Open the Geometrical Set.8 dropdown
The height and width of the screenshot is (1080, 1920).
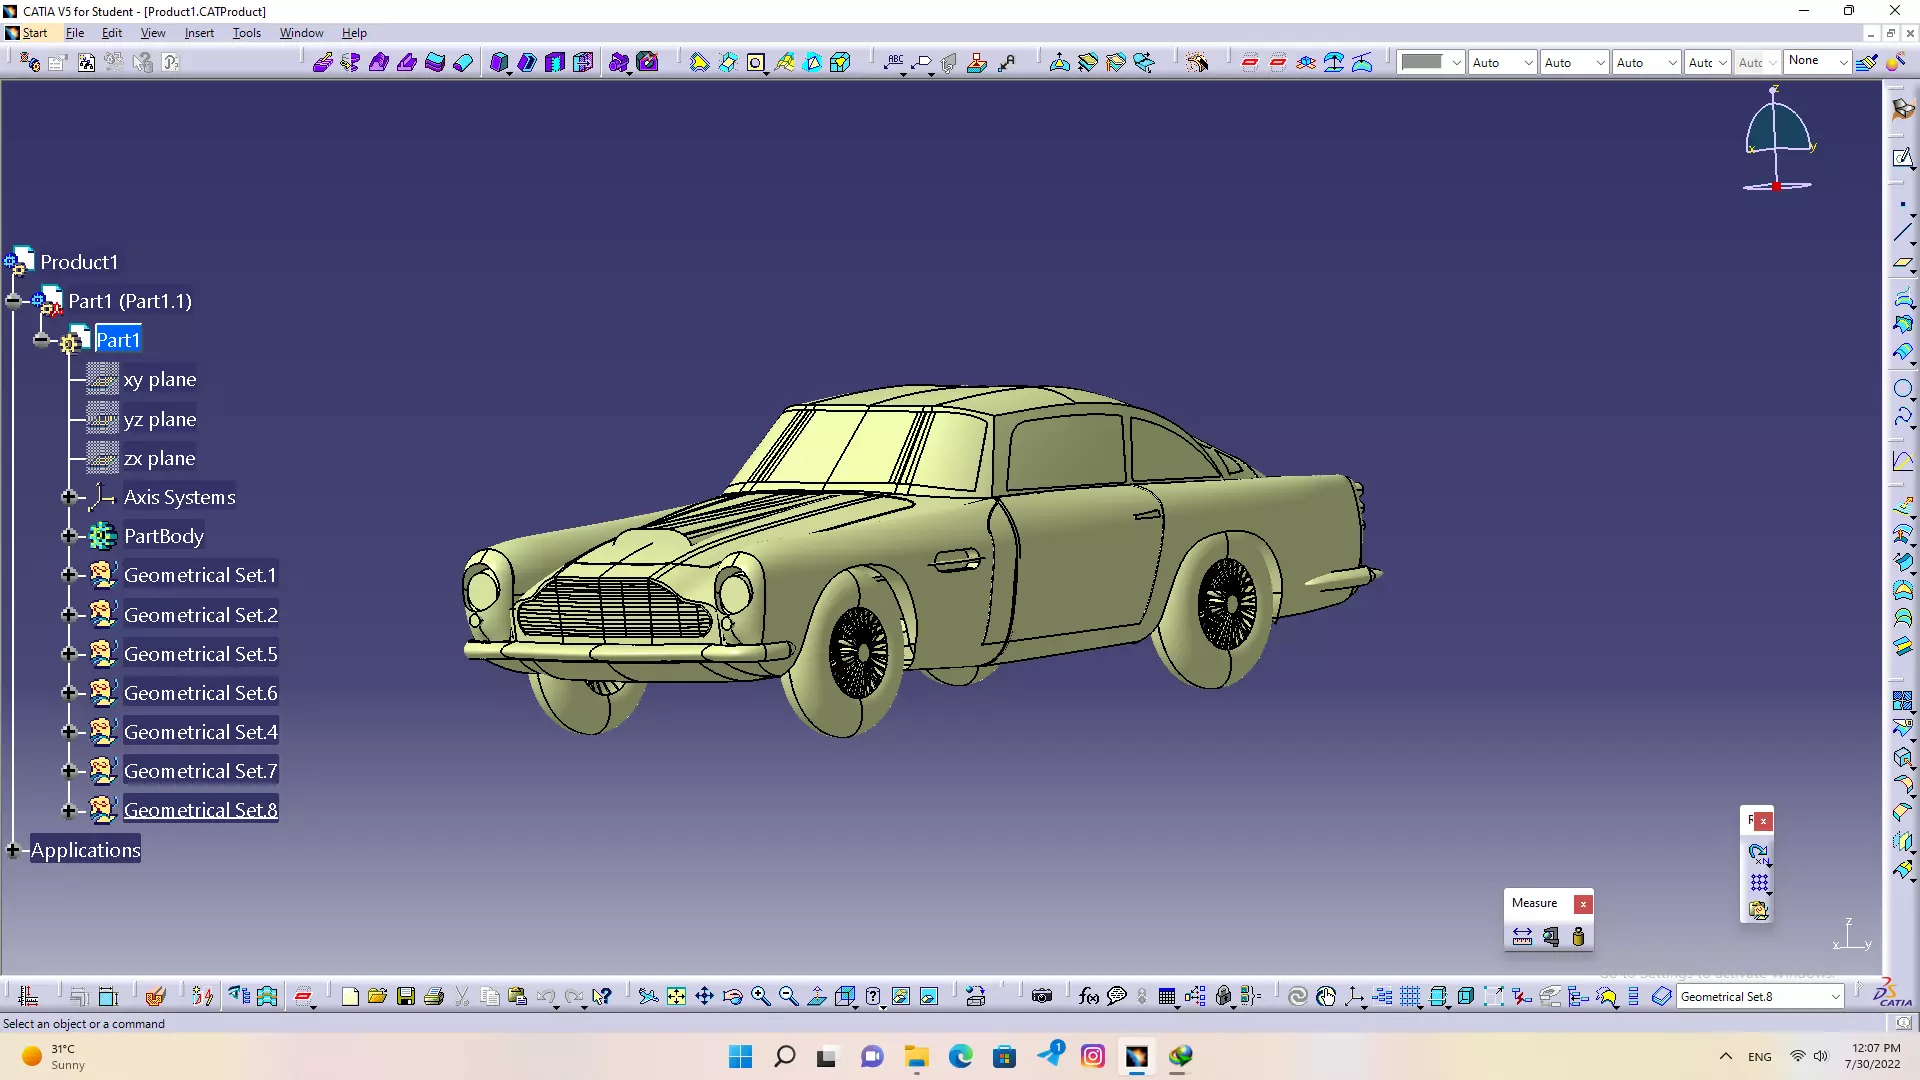coord(1835,997)
